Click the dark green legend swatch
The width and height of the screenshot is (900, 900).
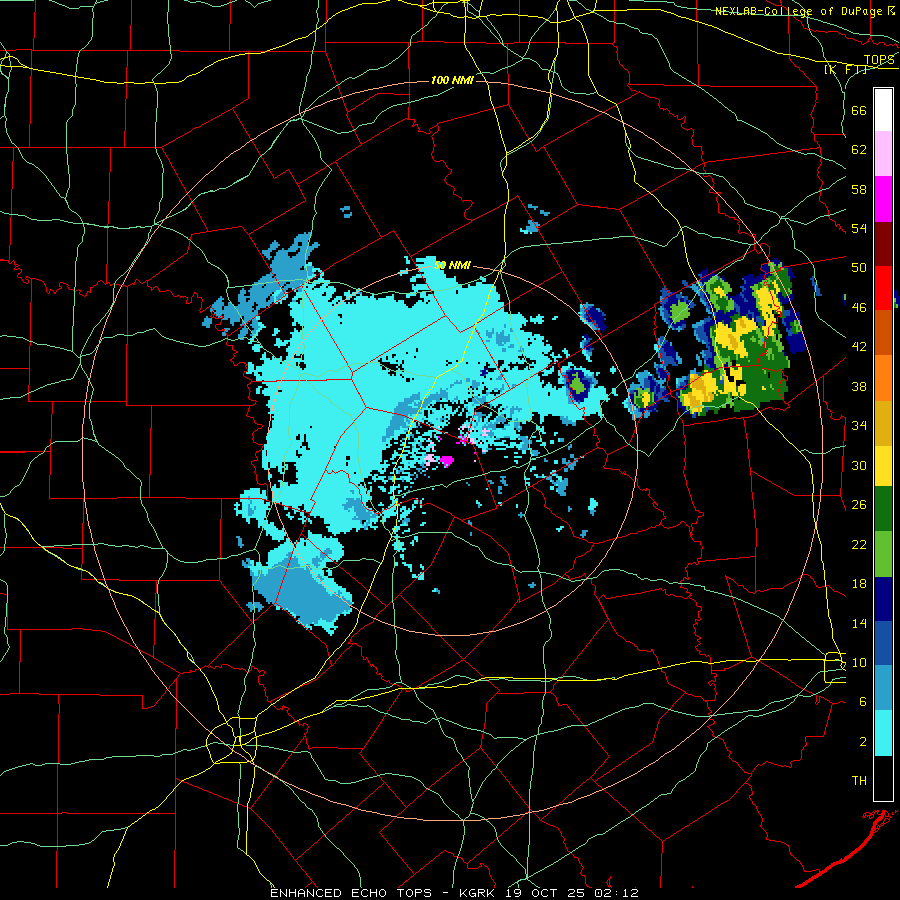click(883, 509)
